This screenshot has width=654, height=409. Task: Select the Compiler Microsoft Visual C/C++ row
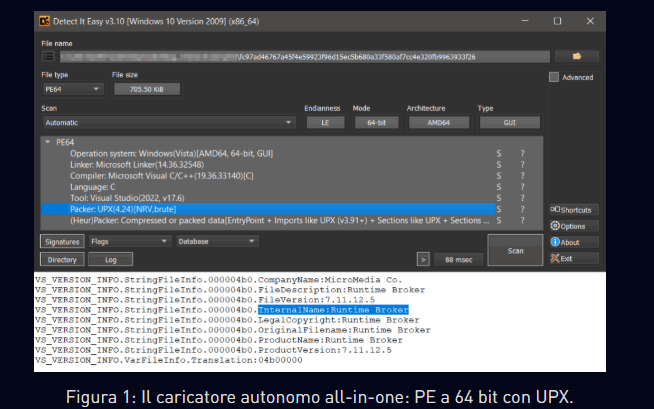click(268, 176)
